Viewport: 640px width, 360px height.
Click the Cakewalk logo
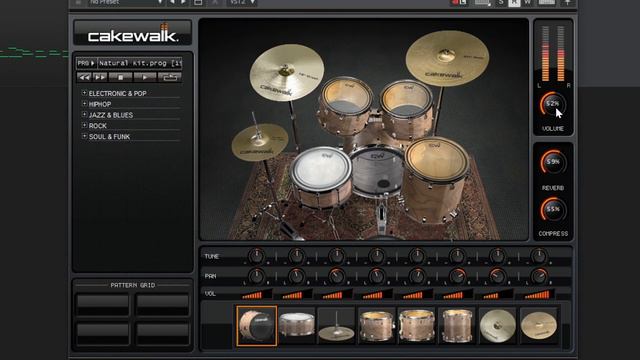tap(133, 33)
